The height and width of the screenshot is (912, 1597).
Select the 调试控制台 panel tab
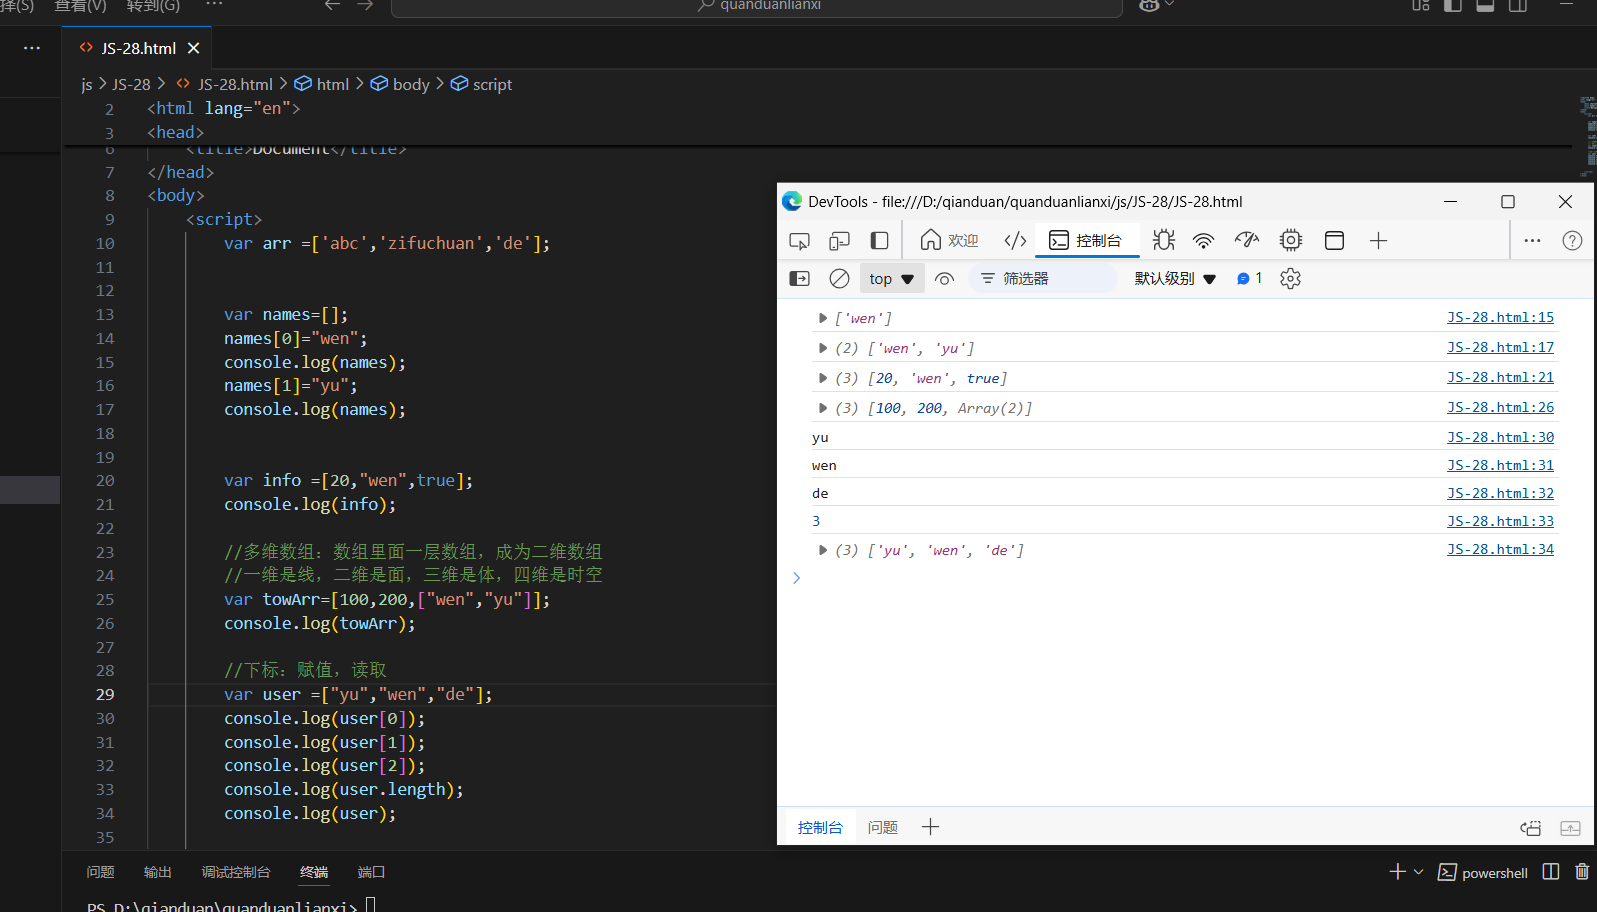click(x=236, y=872)
